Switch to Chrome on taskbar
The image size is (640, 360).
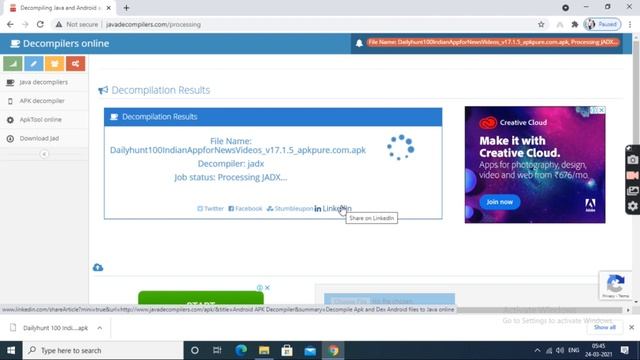(333, 351)
